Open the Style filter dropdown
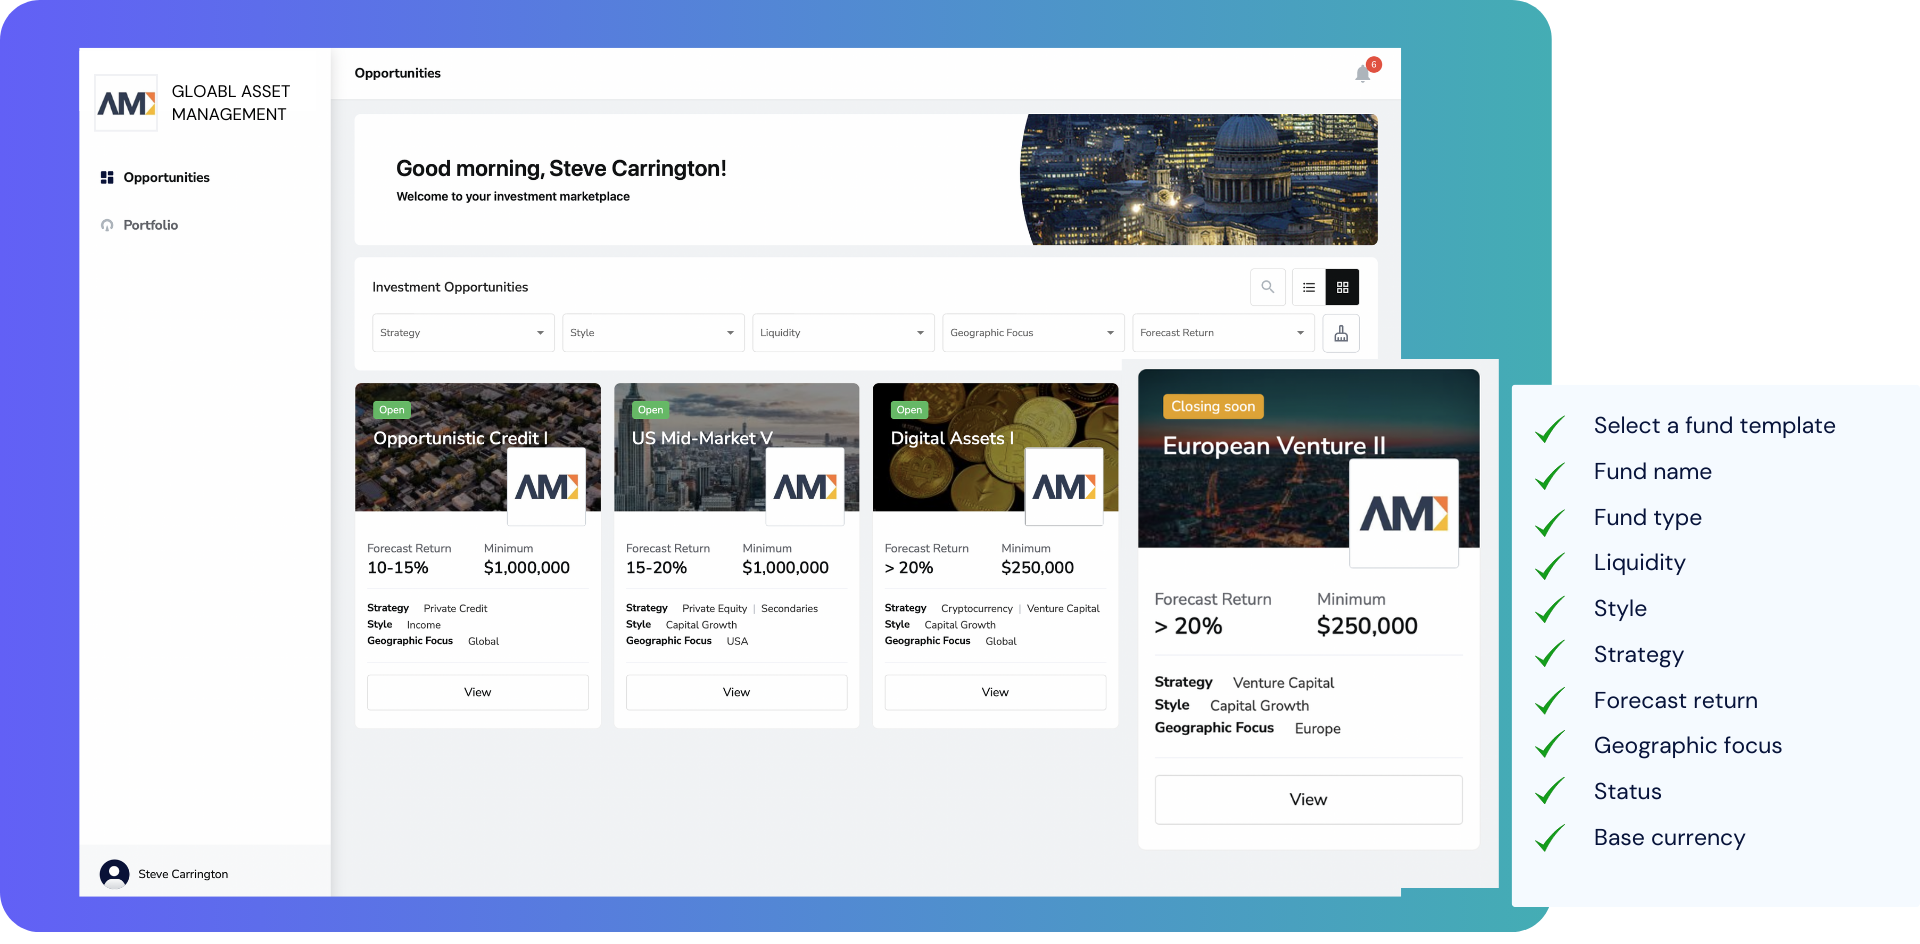The height and width of the screenshot is (944, 1920). [653, 333]
